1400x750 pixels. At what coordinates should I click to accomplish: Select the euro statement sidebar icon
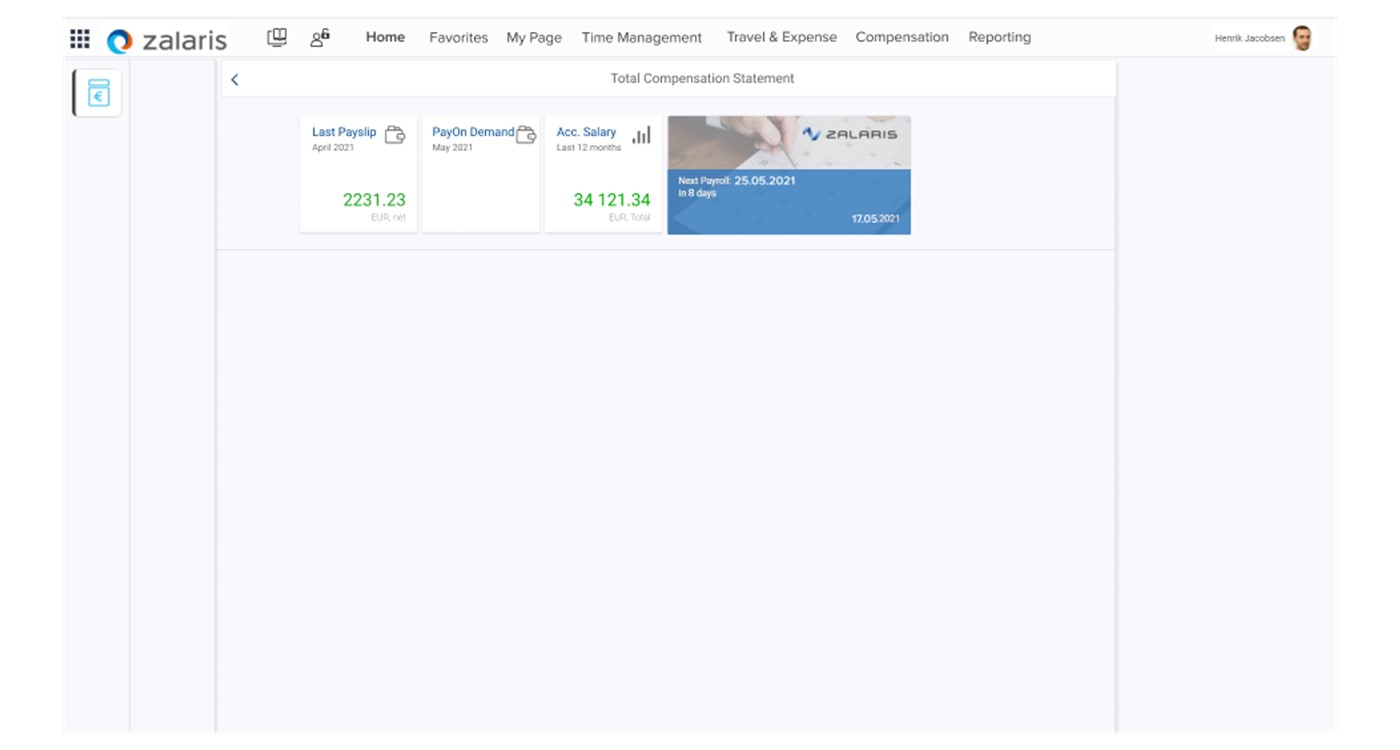point(98,93)
